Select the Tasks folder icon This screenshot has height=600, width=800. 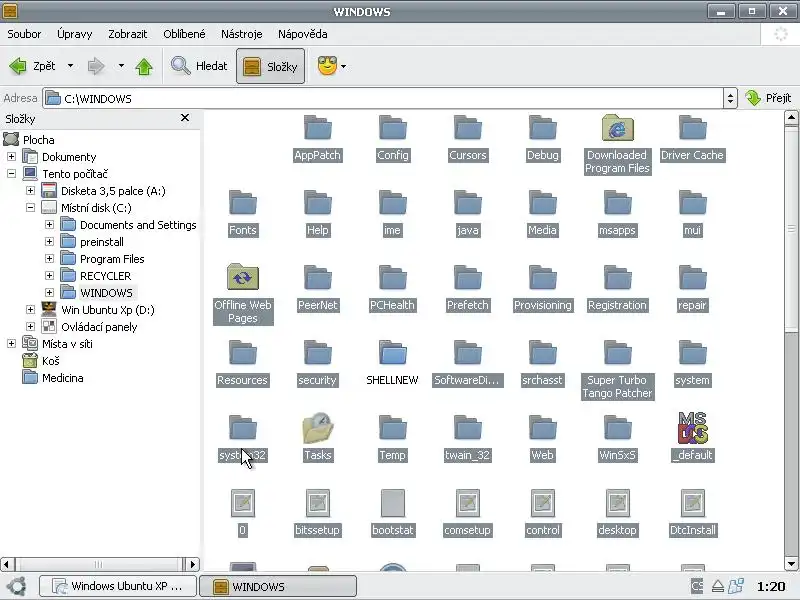tap(318, 428)
